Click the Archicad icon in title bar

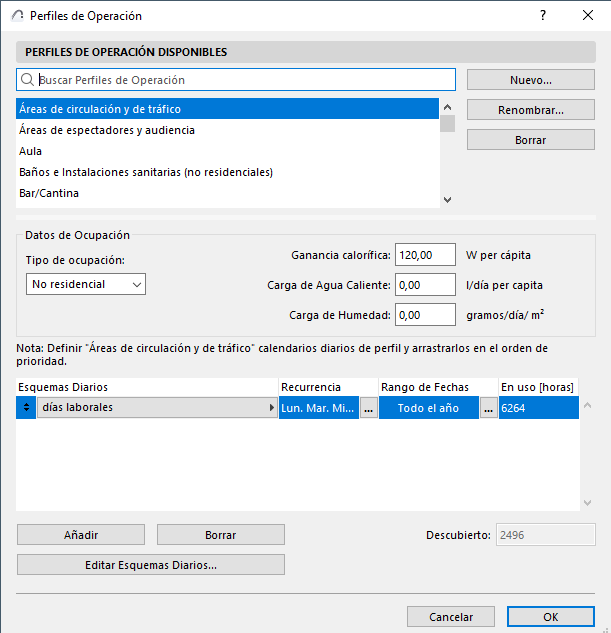(x=17, y=16)
